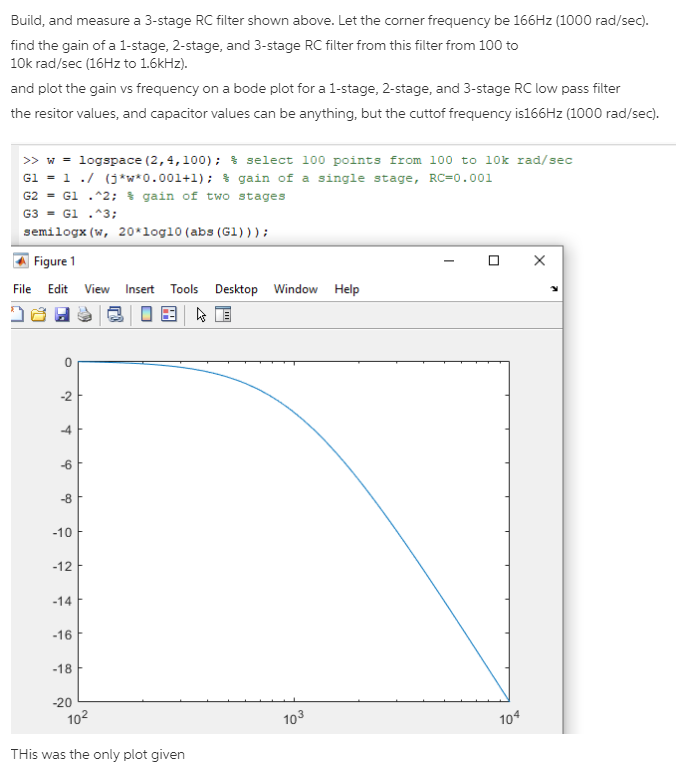Open the Tools menu

pos(184,289)
